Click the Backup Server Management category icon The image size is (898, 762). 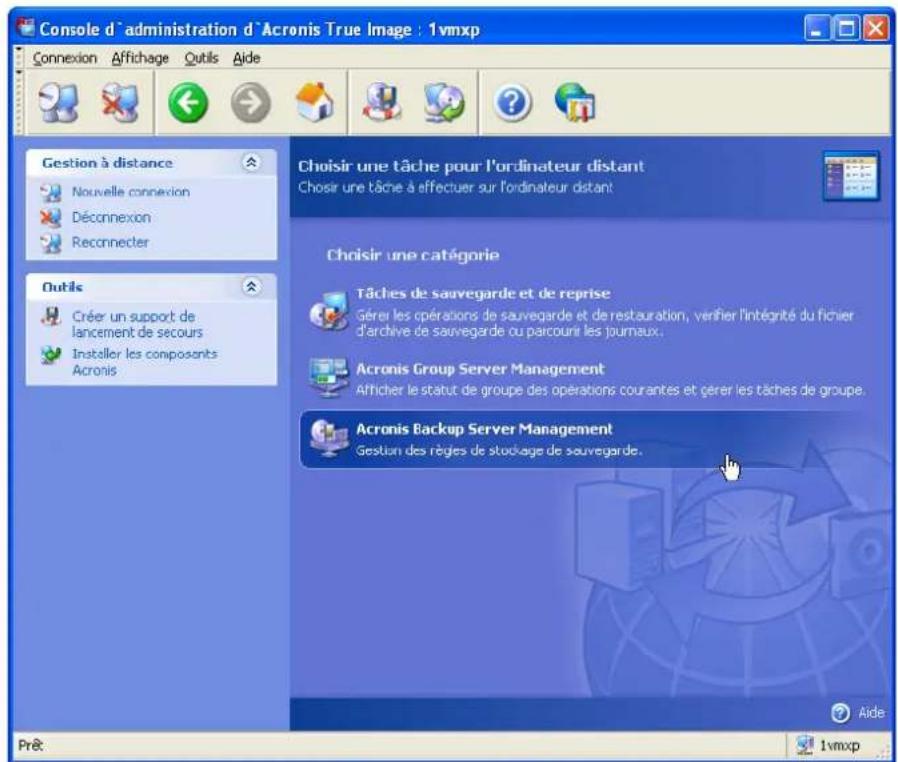coord(329,439)
